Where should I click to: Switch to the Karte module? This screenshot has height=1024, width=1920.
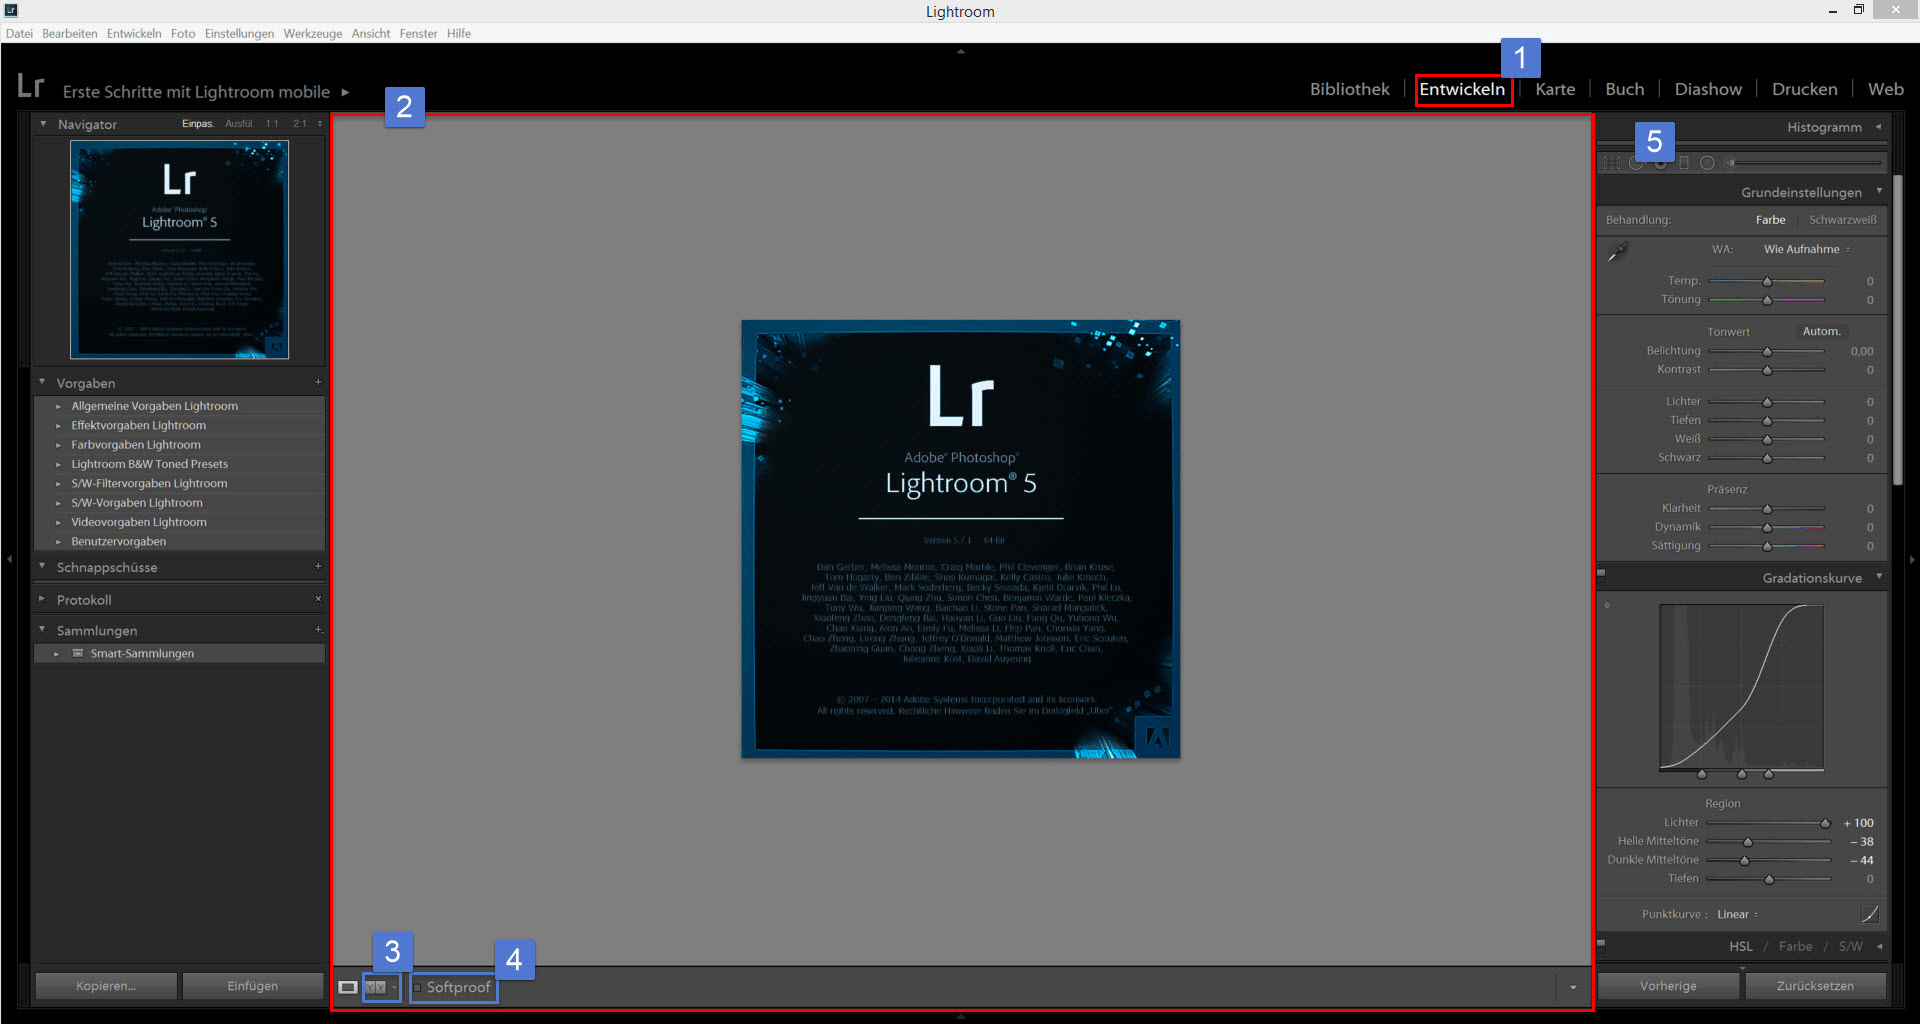[1555, 89]
